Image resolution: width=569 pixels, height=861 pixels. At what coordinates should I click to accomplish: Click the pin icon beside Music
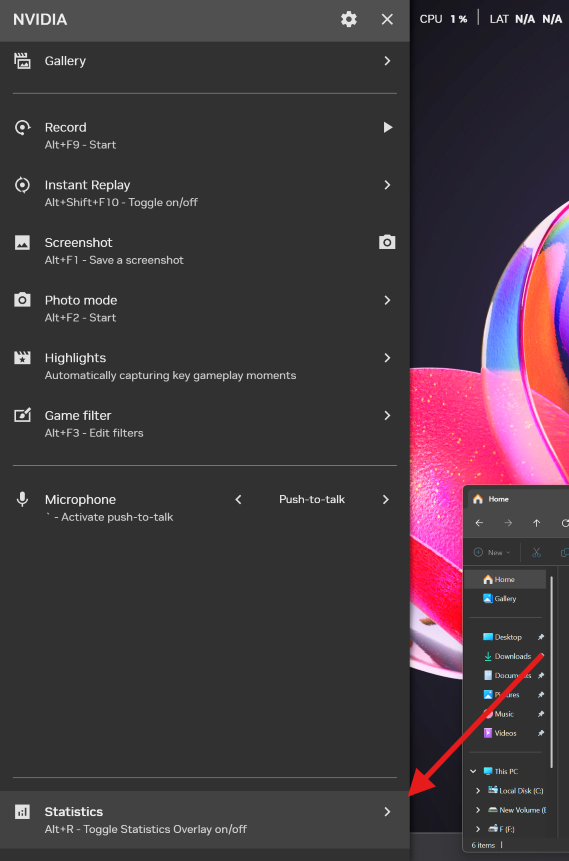(541, 714)
